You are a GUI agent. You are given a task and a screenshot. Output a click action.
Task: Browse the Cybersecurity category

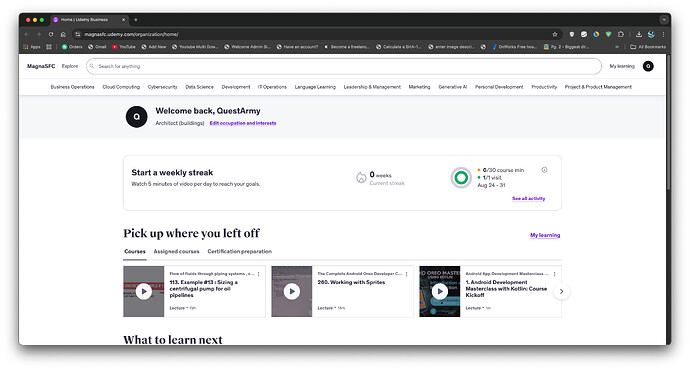tap(162, 87)
